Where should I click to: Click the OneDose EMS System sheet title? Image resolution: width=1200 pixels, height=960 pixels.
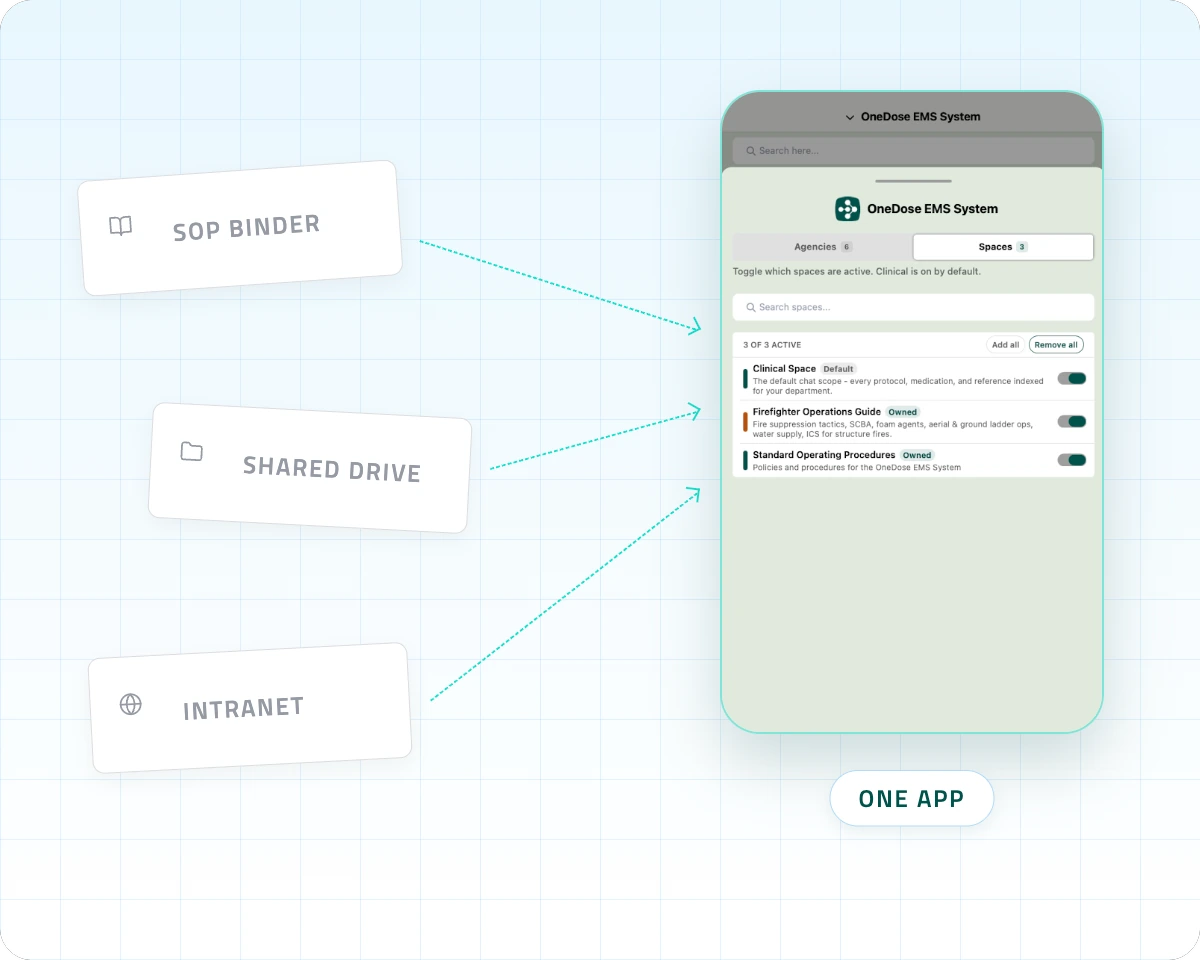point(932,209)
